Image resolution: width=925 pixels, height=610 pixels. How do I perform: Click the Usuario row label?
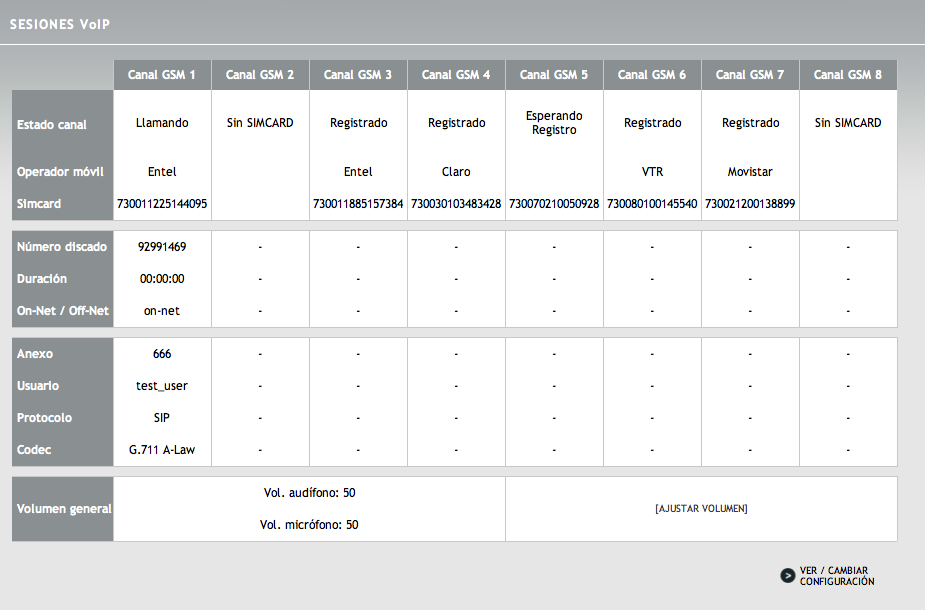38,385
